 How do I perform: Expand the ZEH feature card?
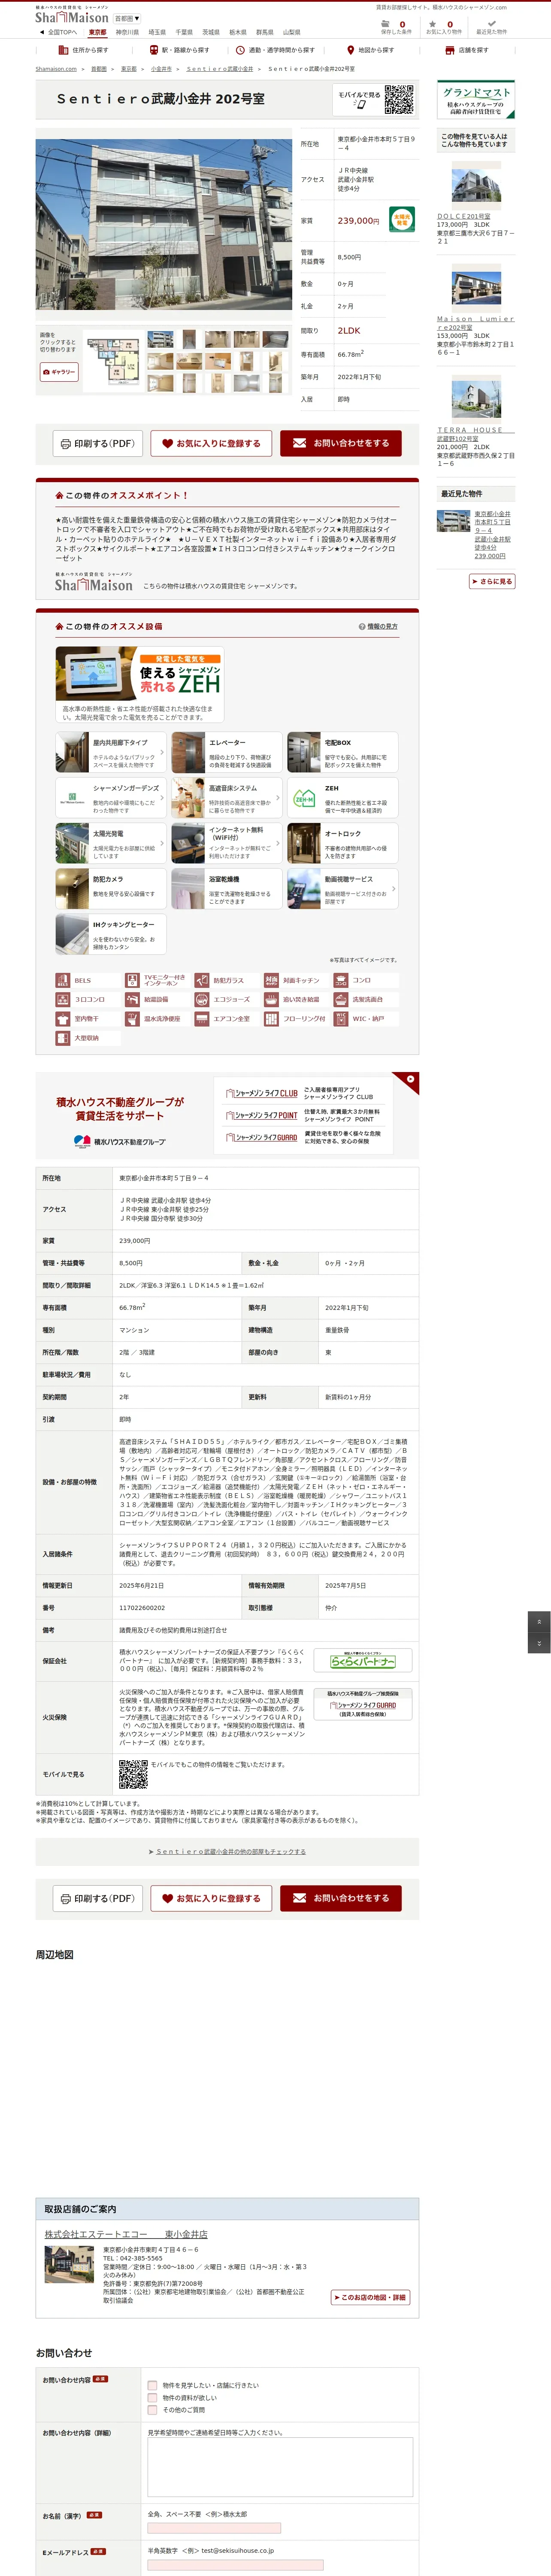pos(342,798)
